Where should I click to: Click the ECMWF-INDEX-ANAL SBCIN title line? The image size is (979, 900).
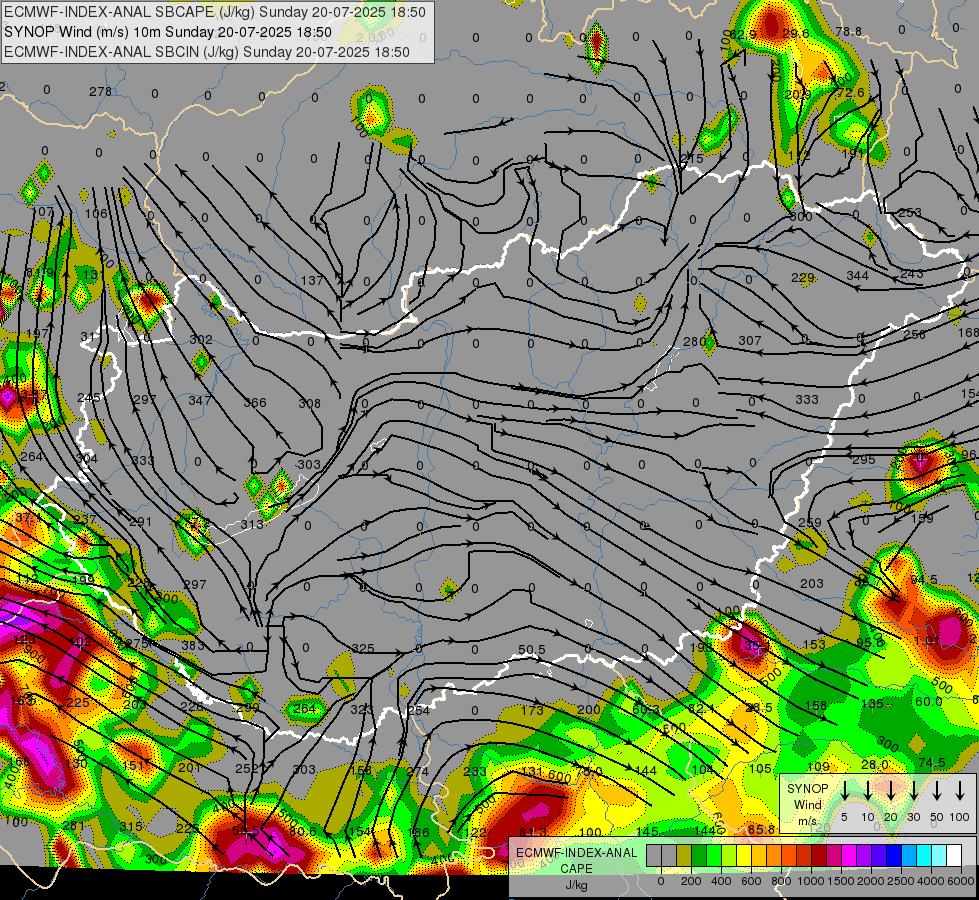[x=207, y=52]
